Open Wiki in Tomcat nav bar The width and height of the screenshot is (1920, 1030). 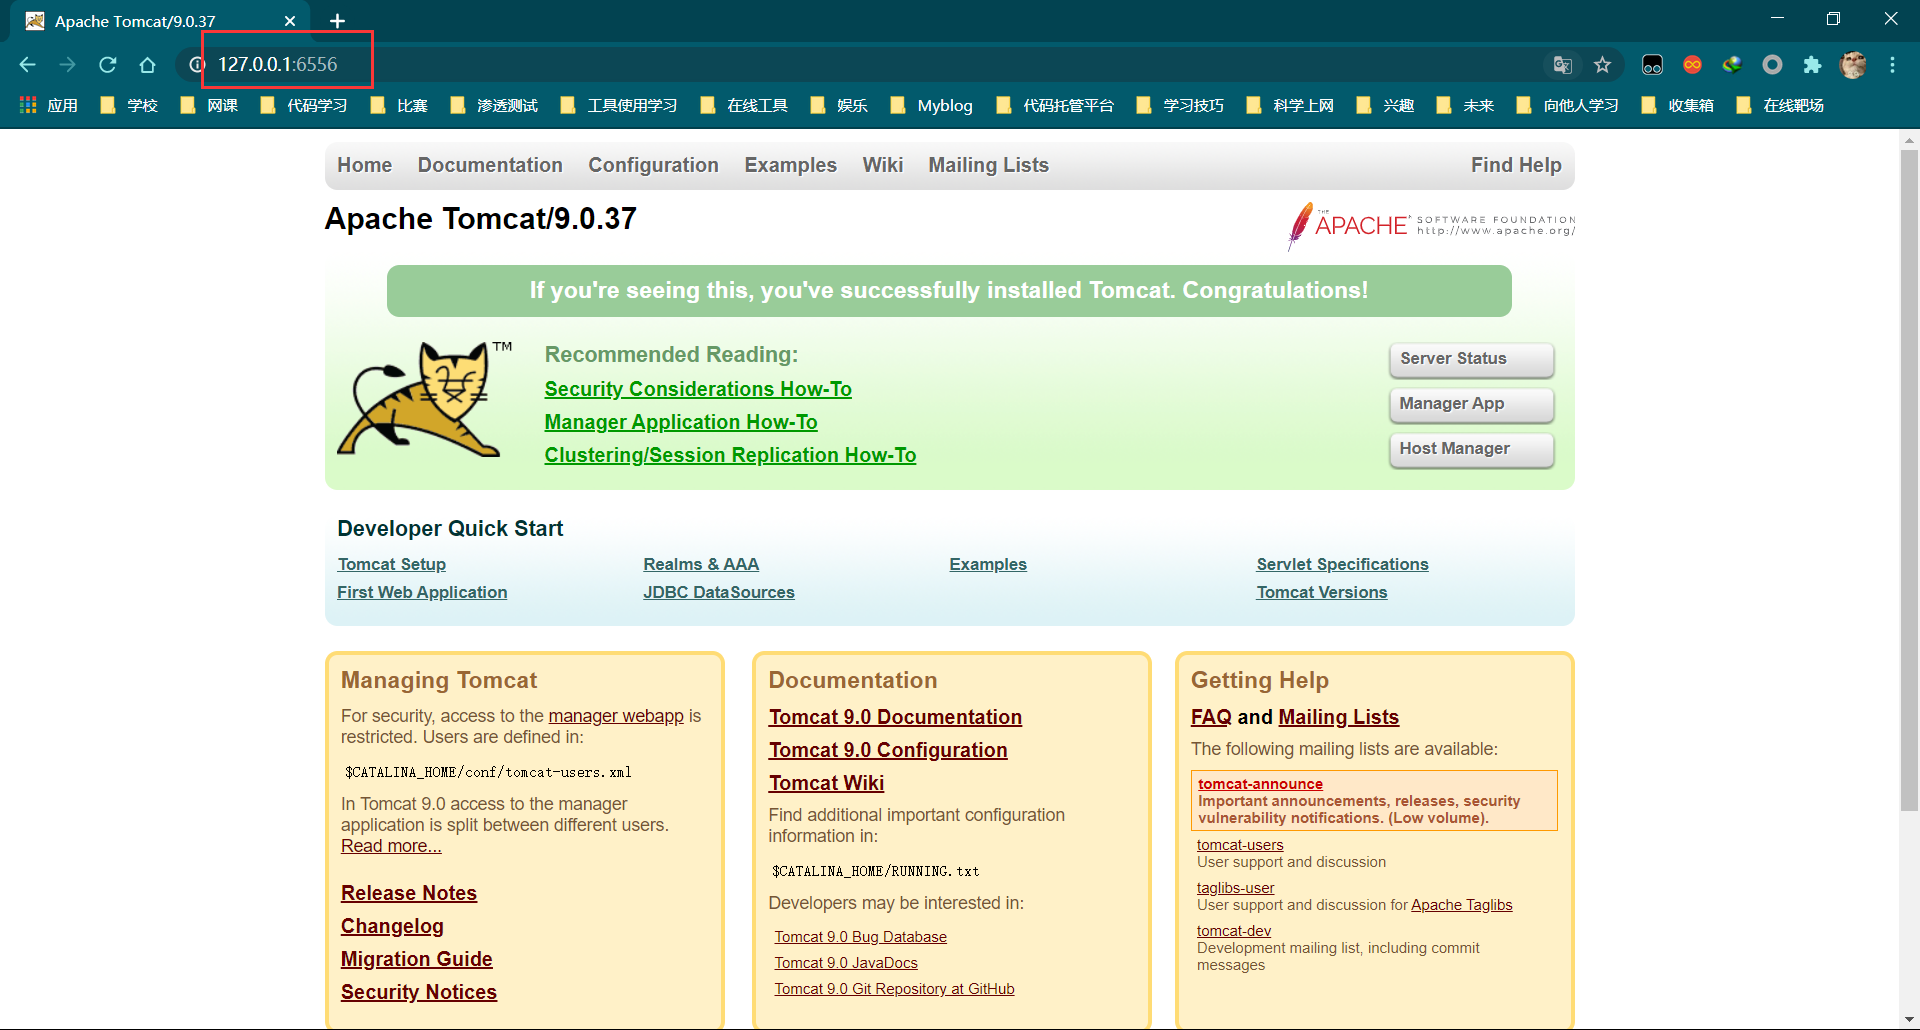click(x=883, y=165)
